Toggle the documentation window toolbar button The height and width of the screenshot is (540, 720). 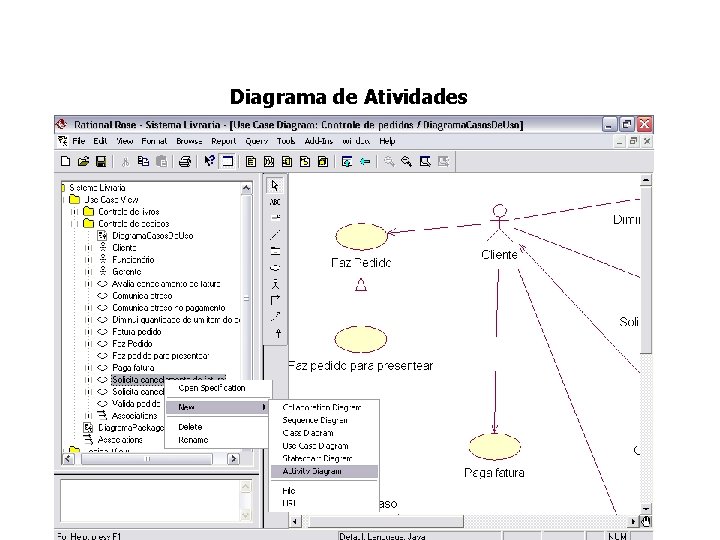[x=227, y=161]
